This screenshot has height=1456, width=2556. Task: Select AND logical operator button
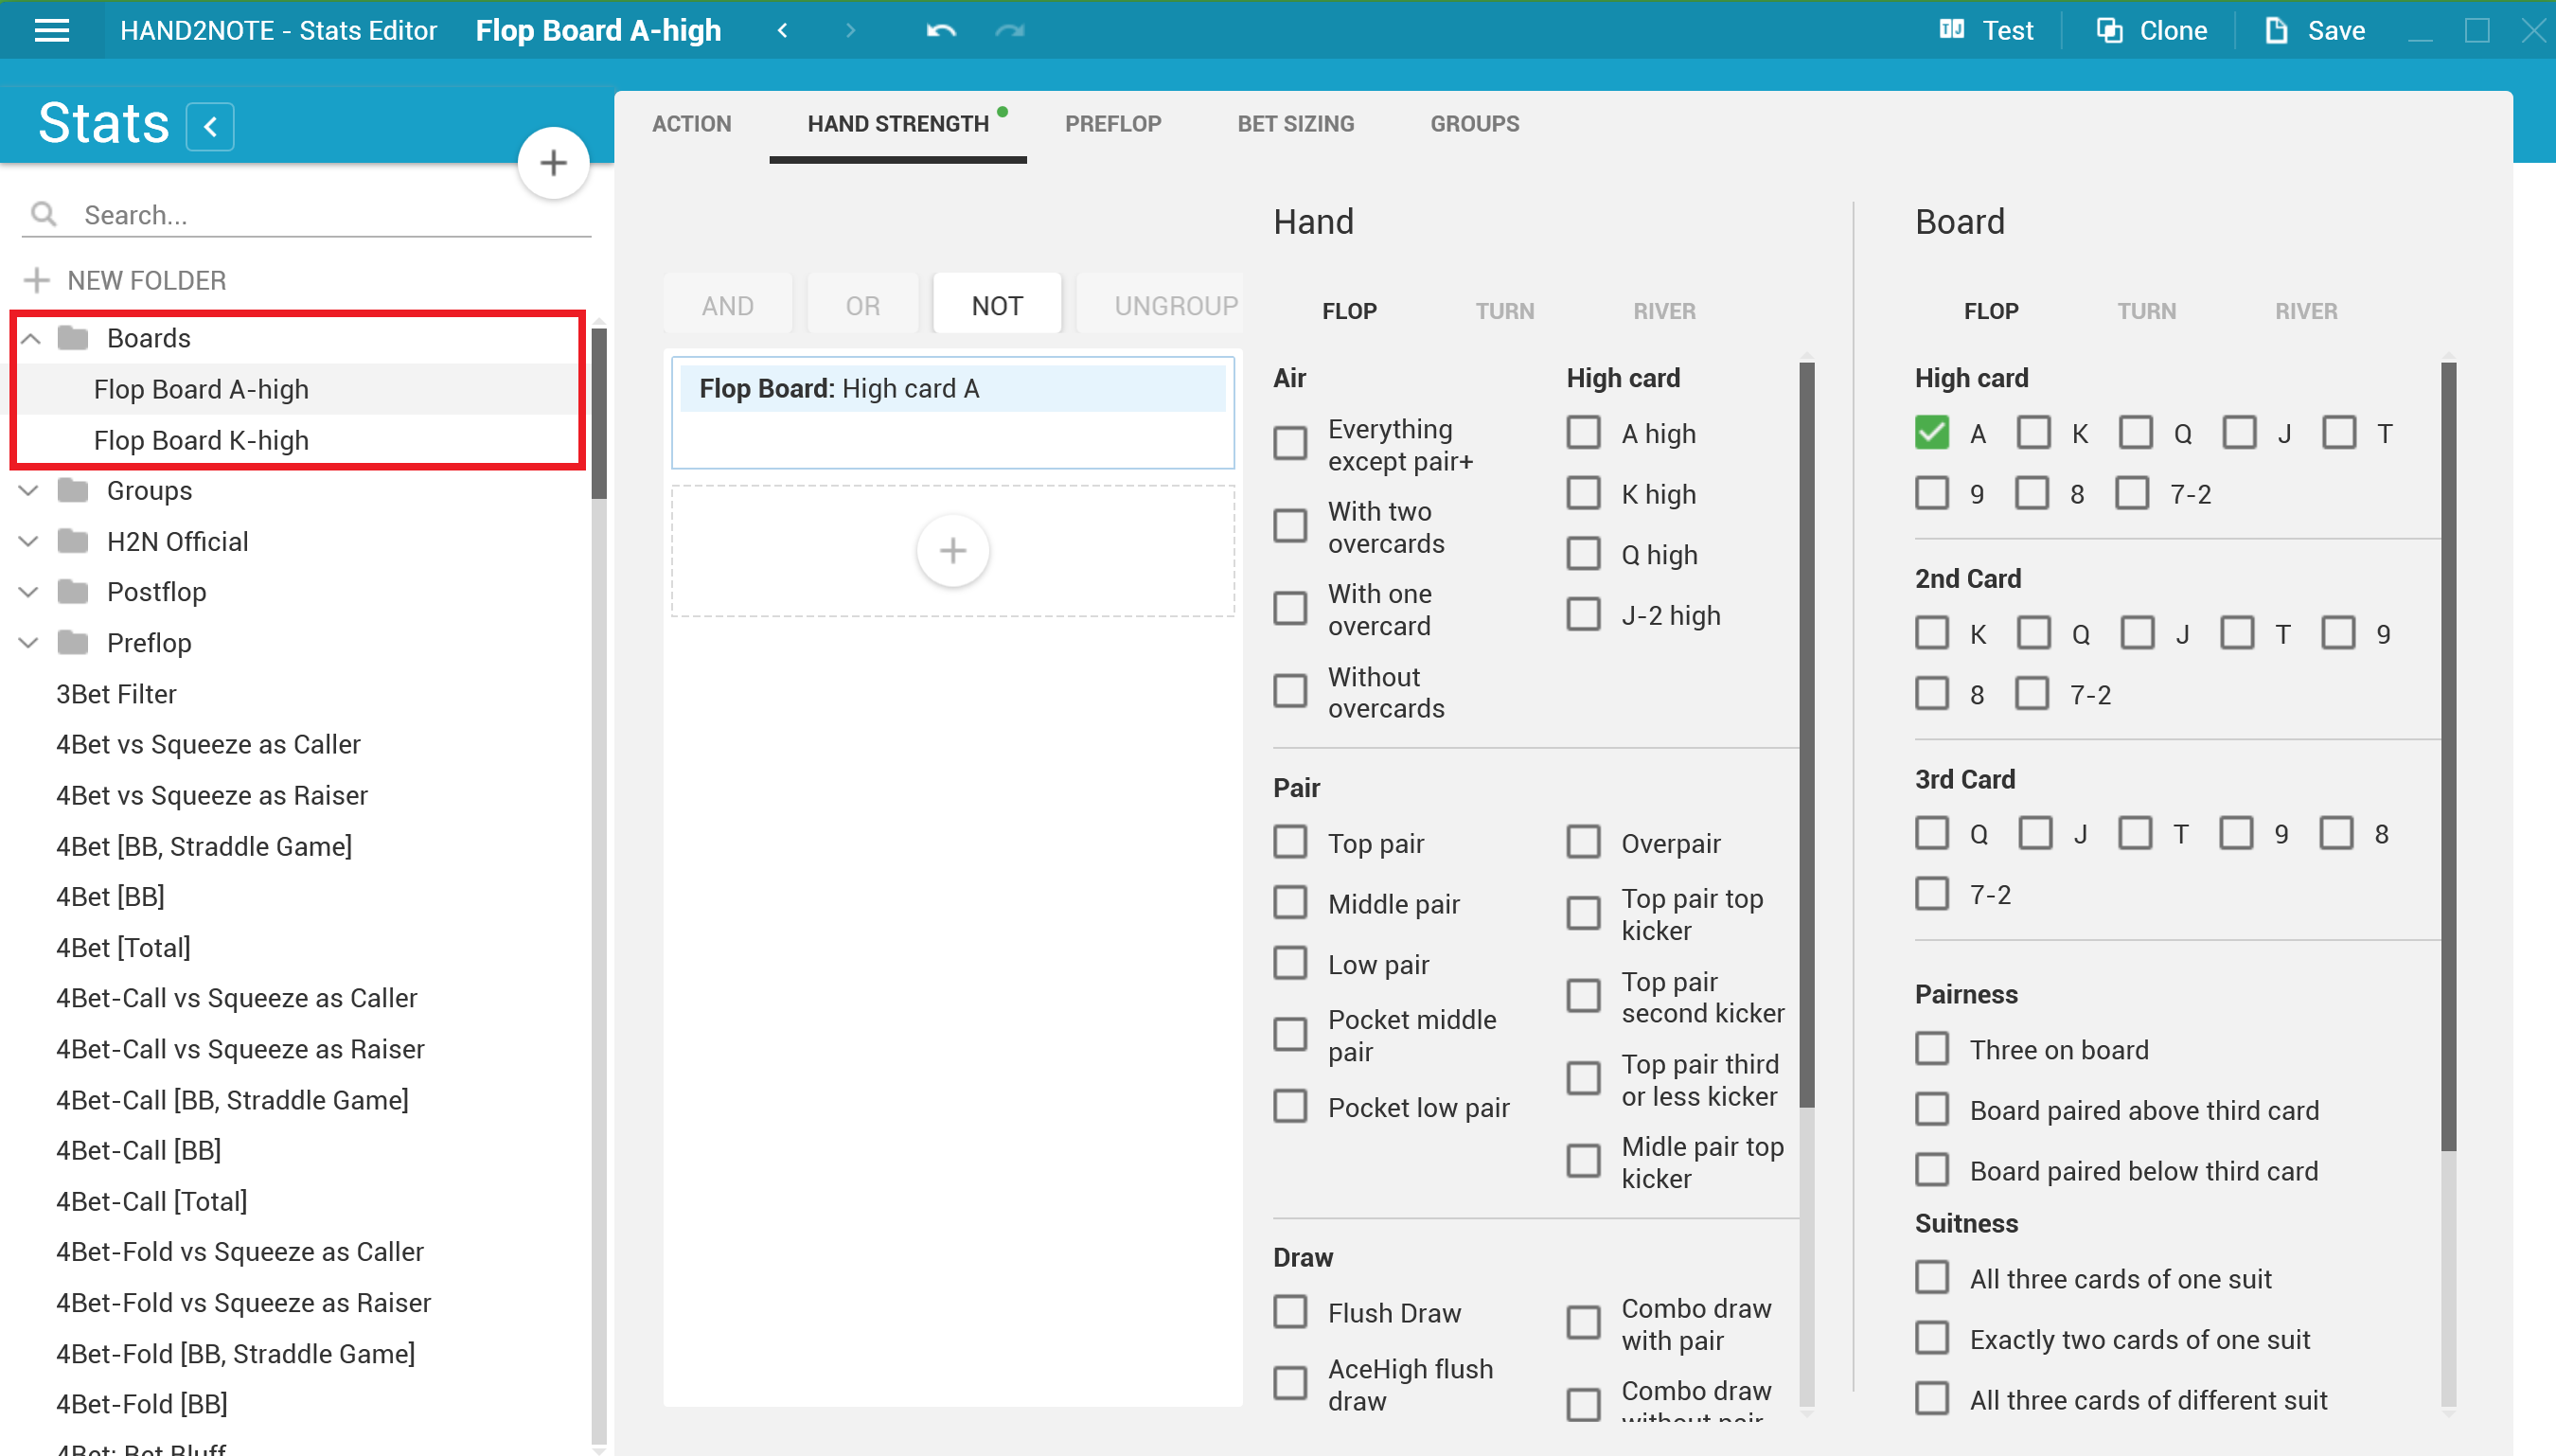pos(727,304)
